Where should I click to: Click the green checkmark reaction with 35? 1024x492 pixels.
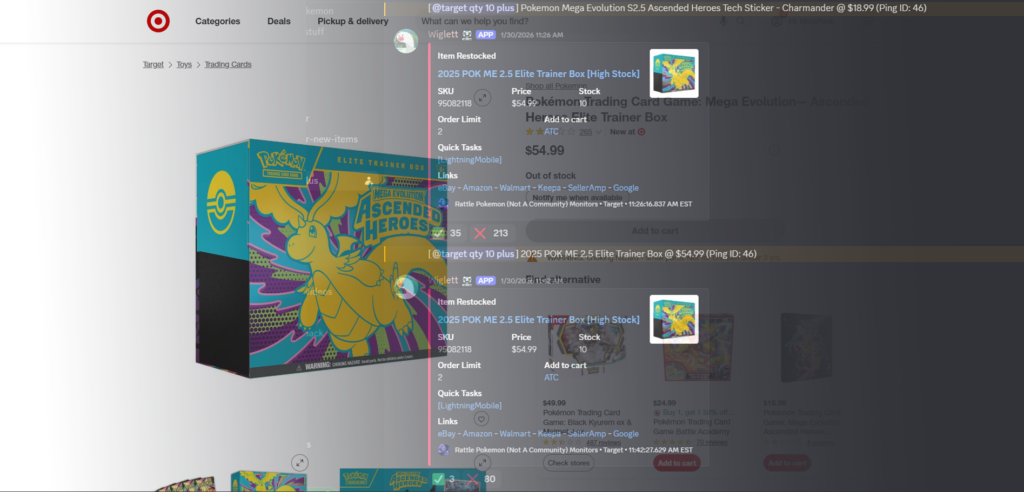coord(447,233)
